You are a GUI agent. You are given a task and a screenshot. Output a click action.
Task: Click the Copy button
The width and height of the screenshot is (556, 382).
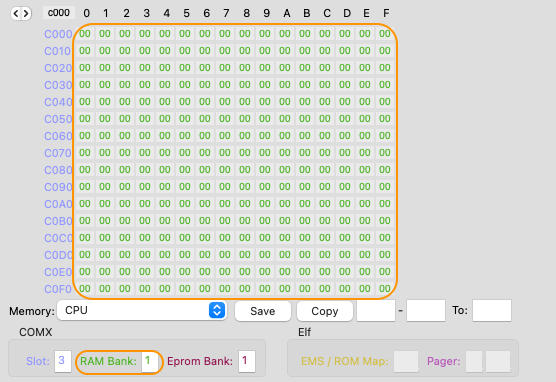pos(325,311)
